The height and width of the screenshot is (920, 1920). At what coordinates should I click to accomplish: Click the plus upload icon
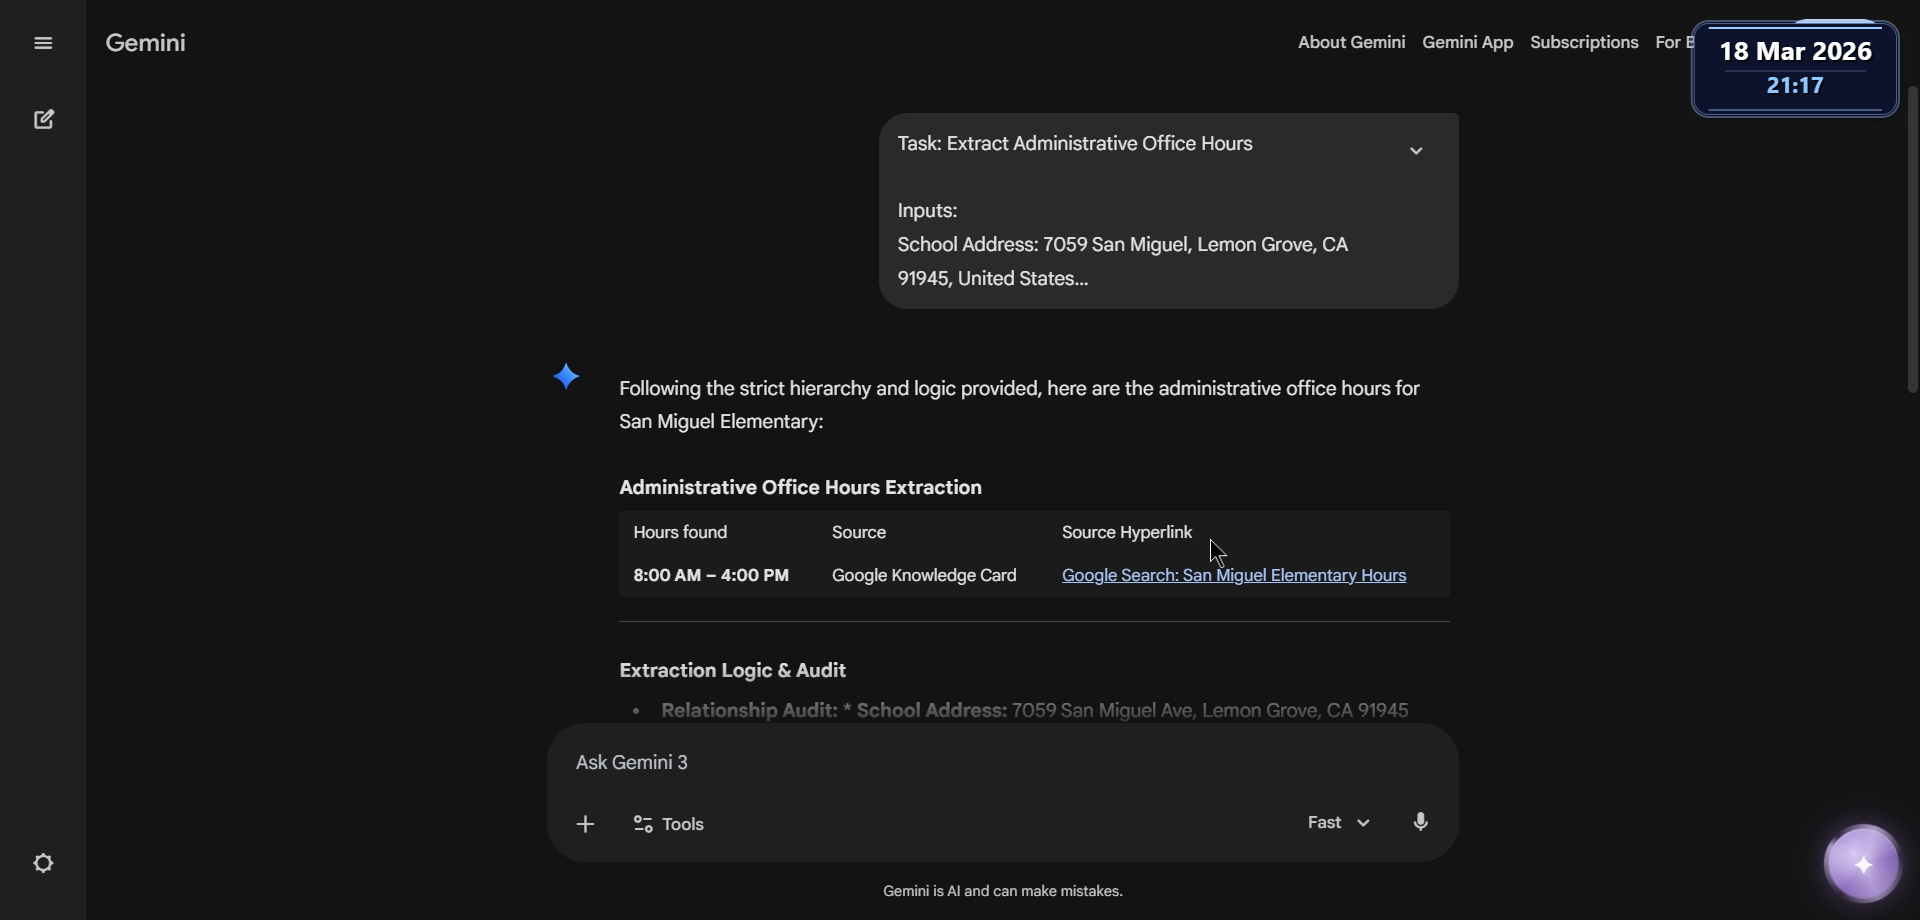coord(586,824)
